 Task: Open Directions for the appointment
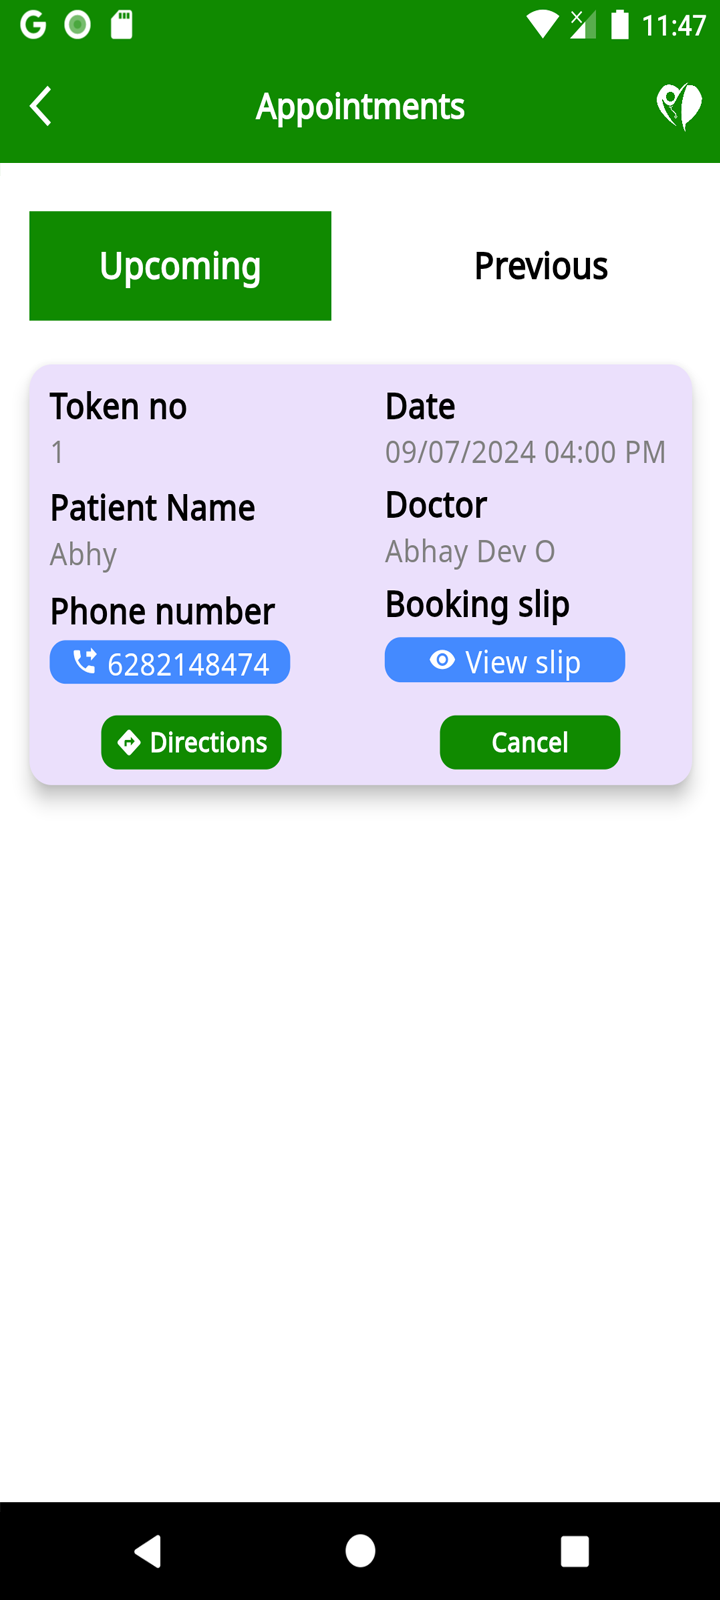(191, 742)
